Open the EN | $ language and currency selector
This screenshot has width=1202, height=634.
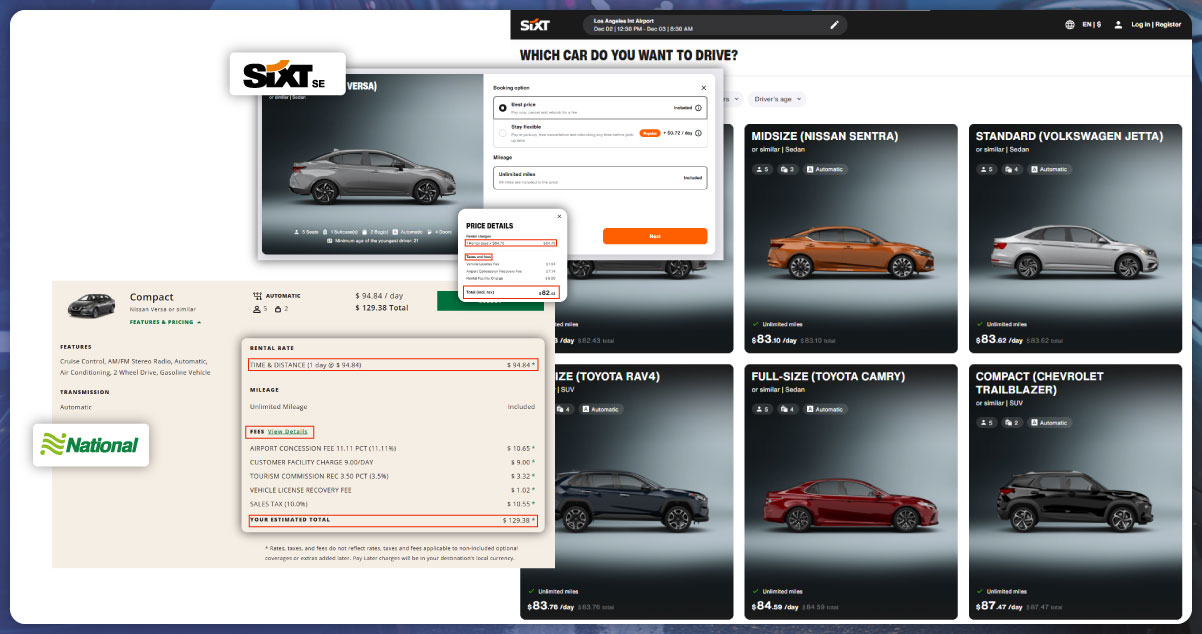1091,25
